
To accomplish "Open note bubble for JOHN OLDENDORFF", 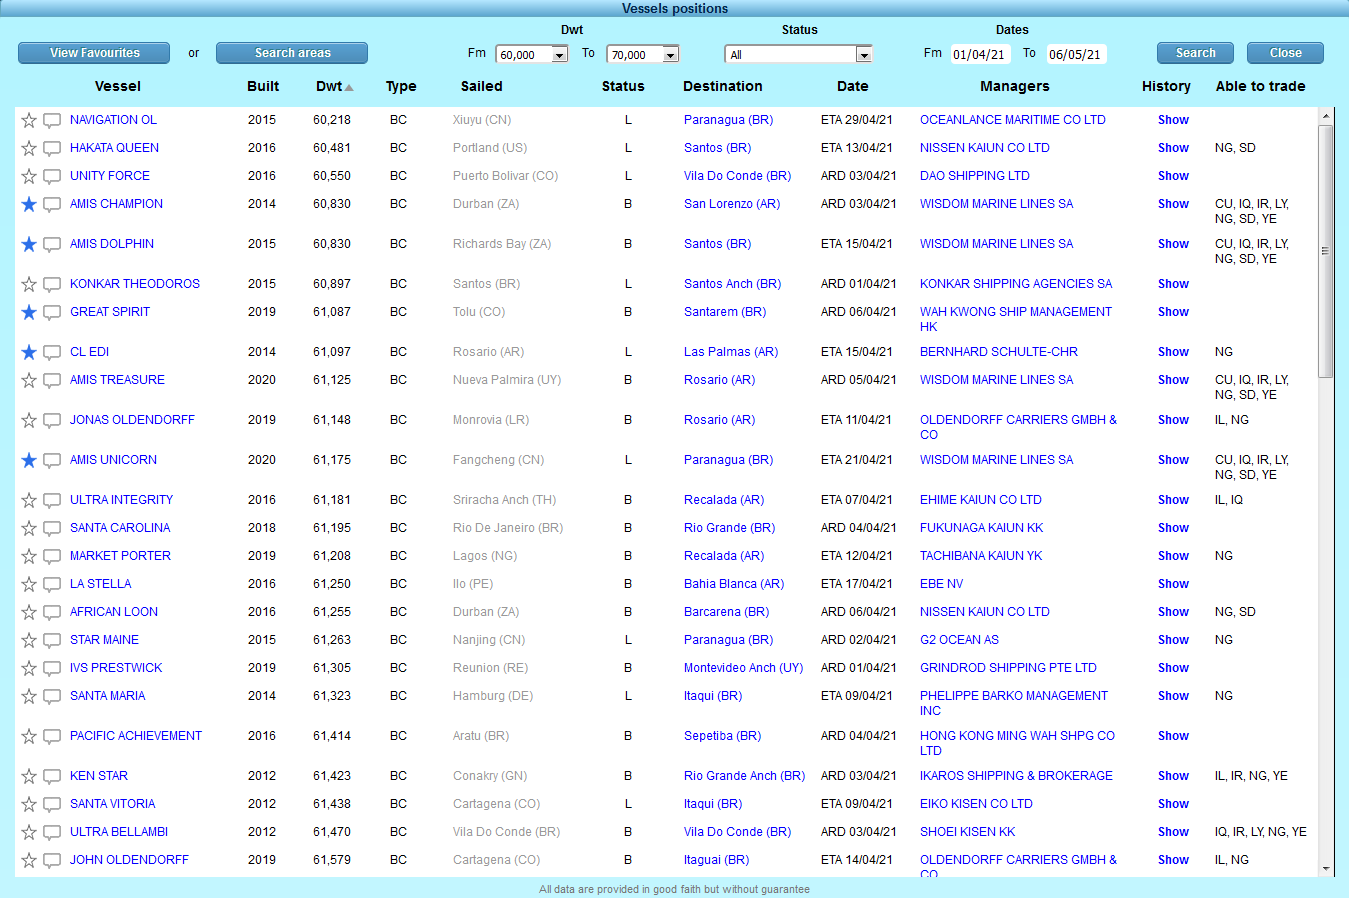I will pyautogui.click(x=52, y=861).
